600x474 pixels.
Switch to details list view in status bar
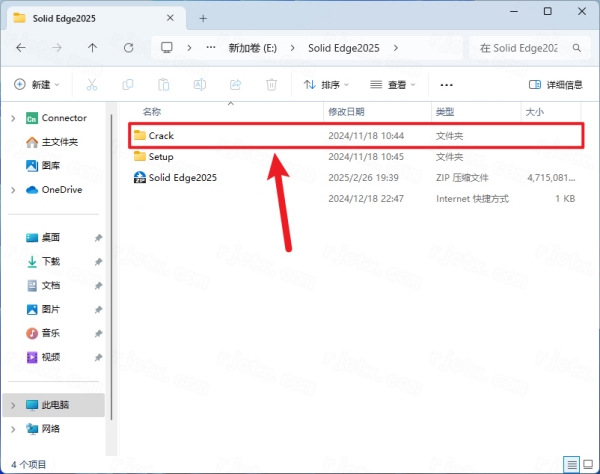coord(572,464)
